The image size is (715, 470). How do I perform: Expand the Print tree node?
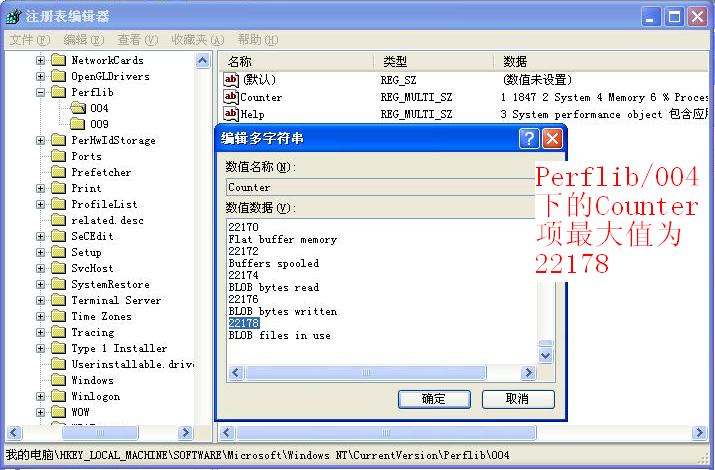(41, 188)
